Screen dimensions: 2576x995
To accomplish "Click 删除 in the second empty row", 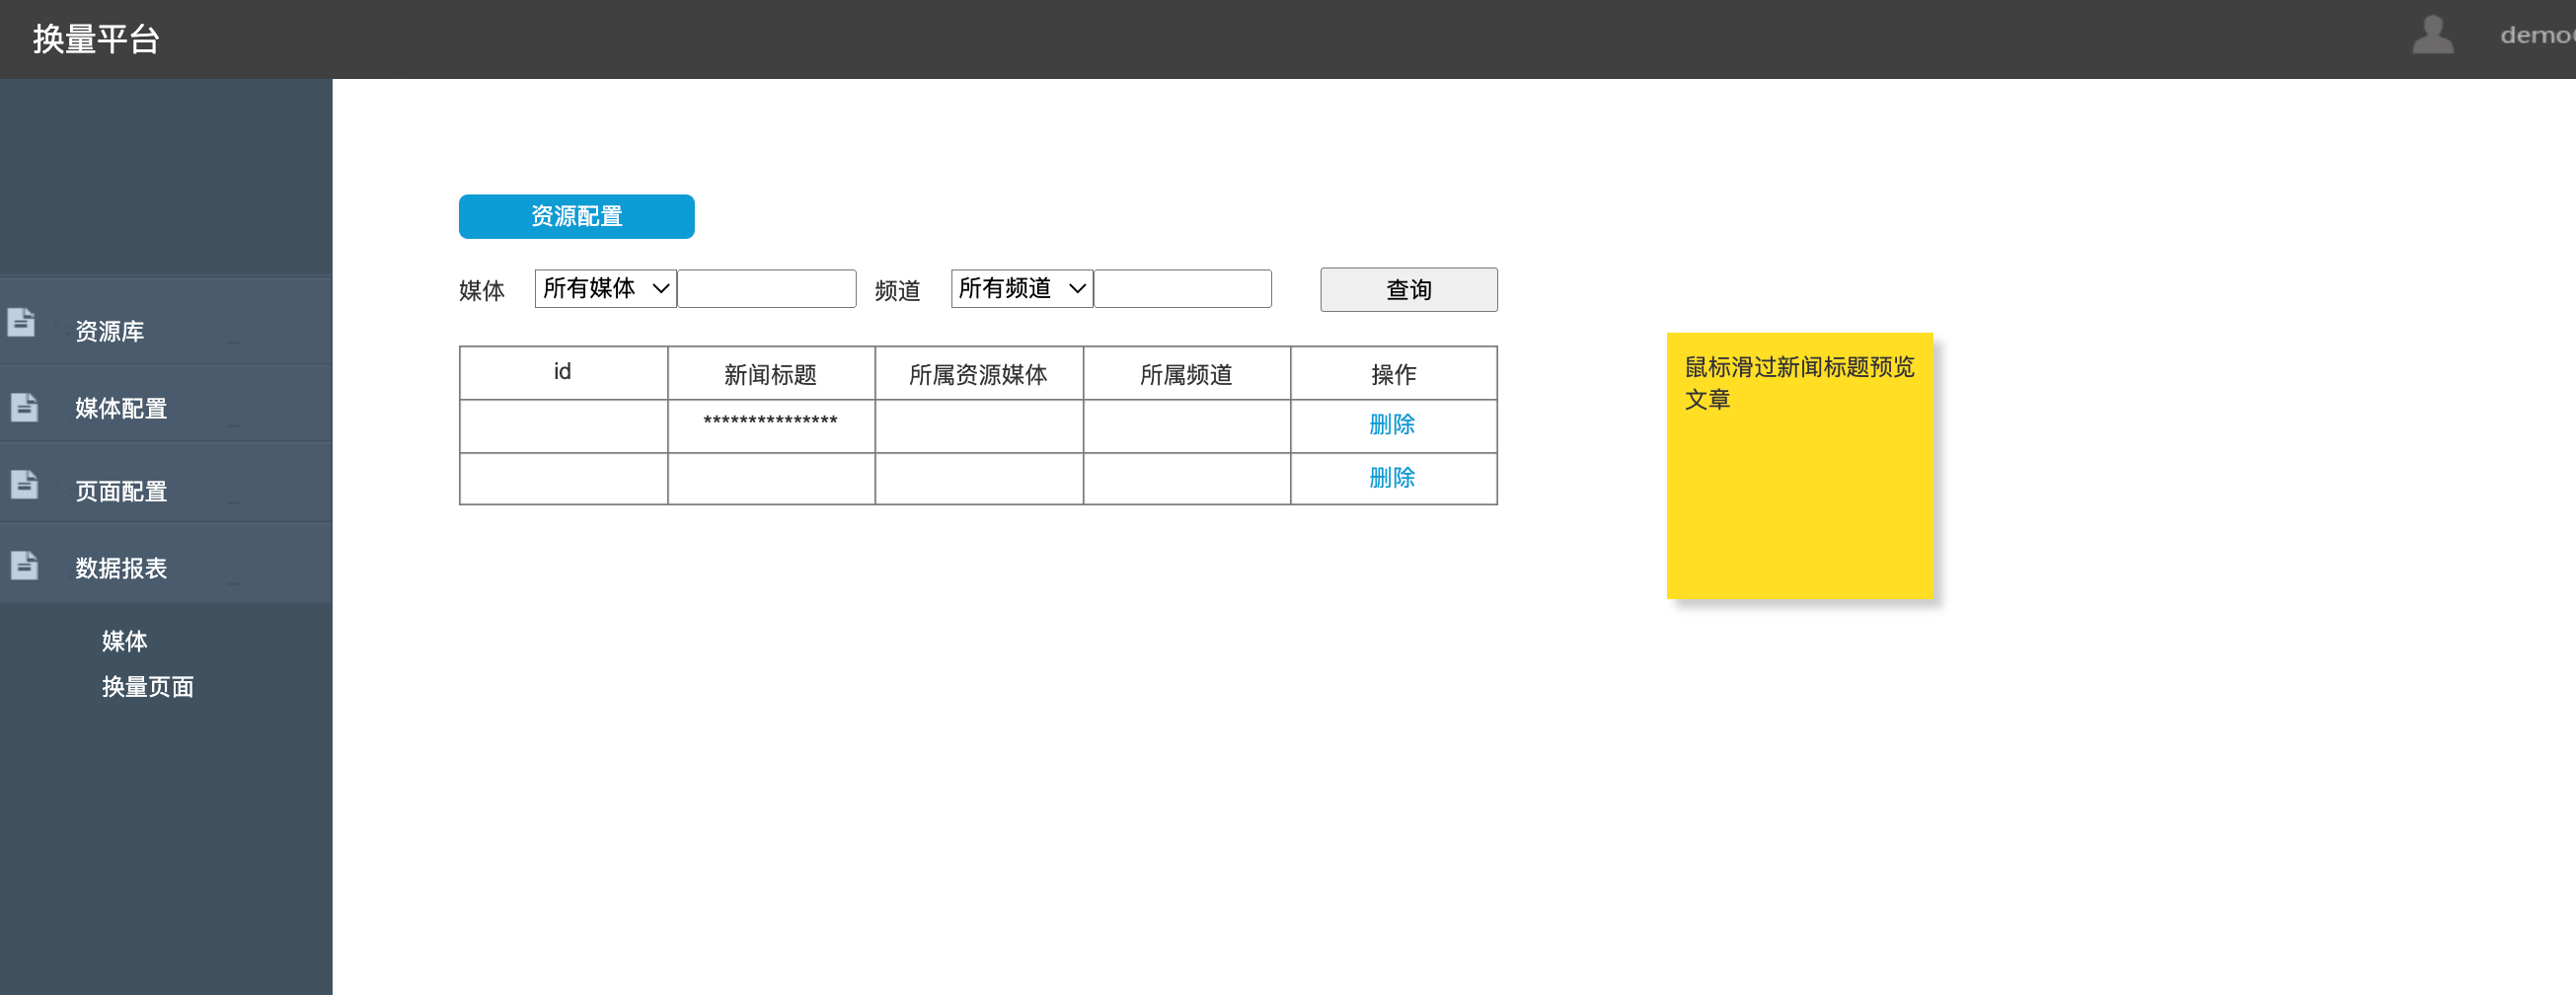I will pyautogui.click(x=1391, y=478).
